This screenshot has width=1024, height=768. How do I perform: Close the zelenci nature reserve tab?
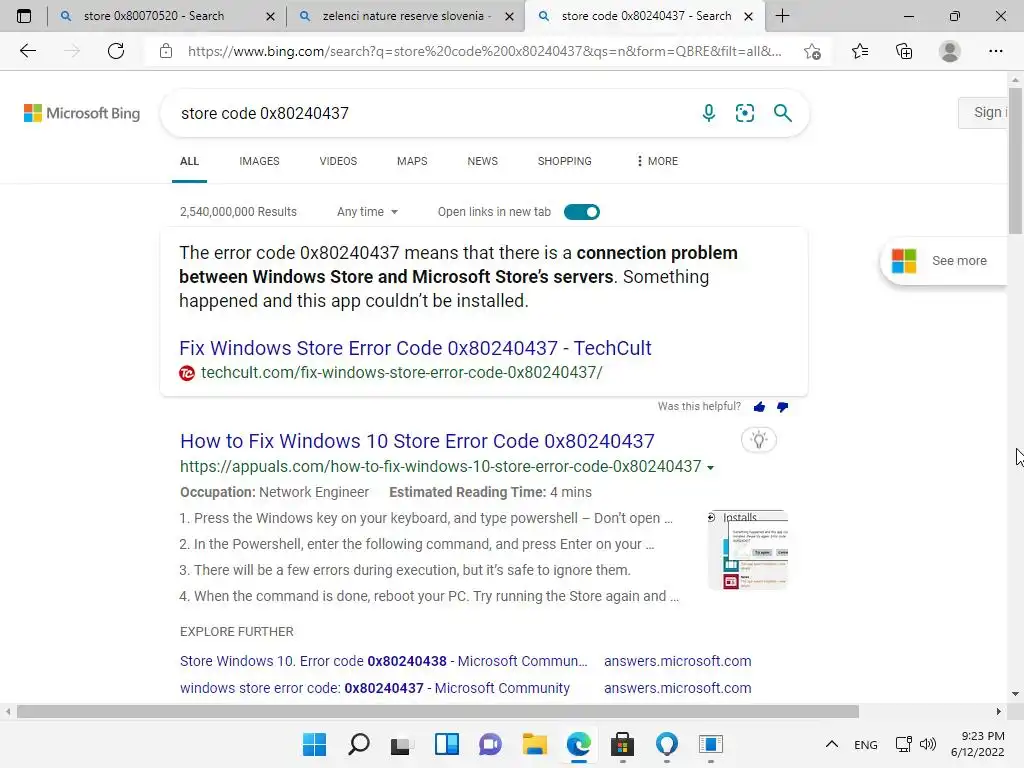pyautogui.click(x=509, y=16)
